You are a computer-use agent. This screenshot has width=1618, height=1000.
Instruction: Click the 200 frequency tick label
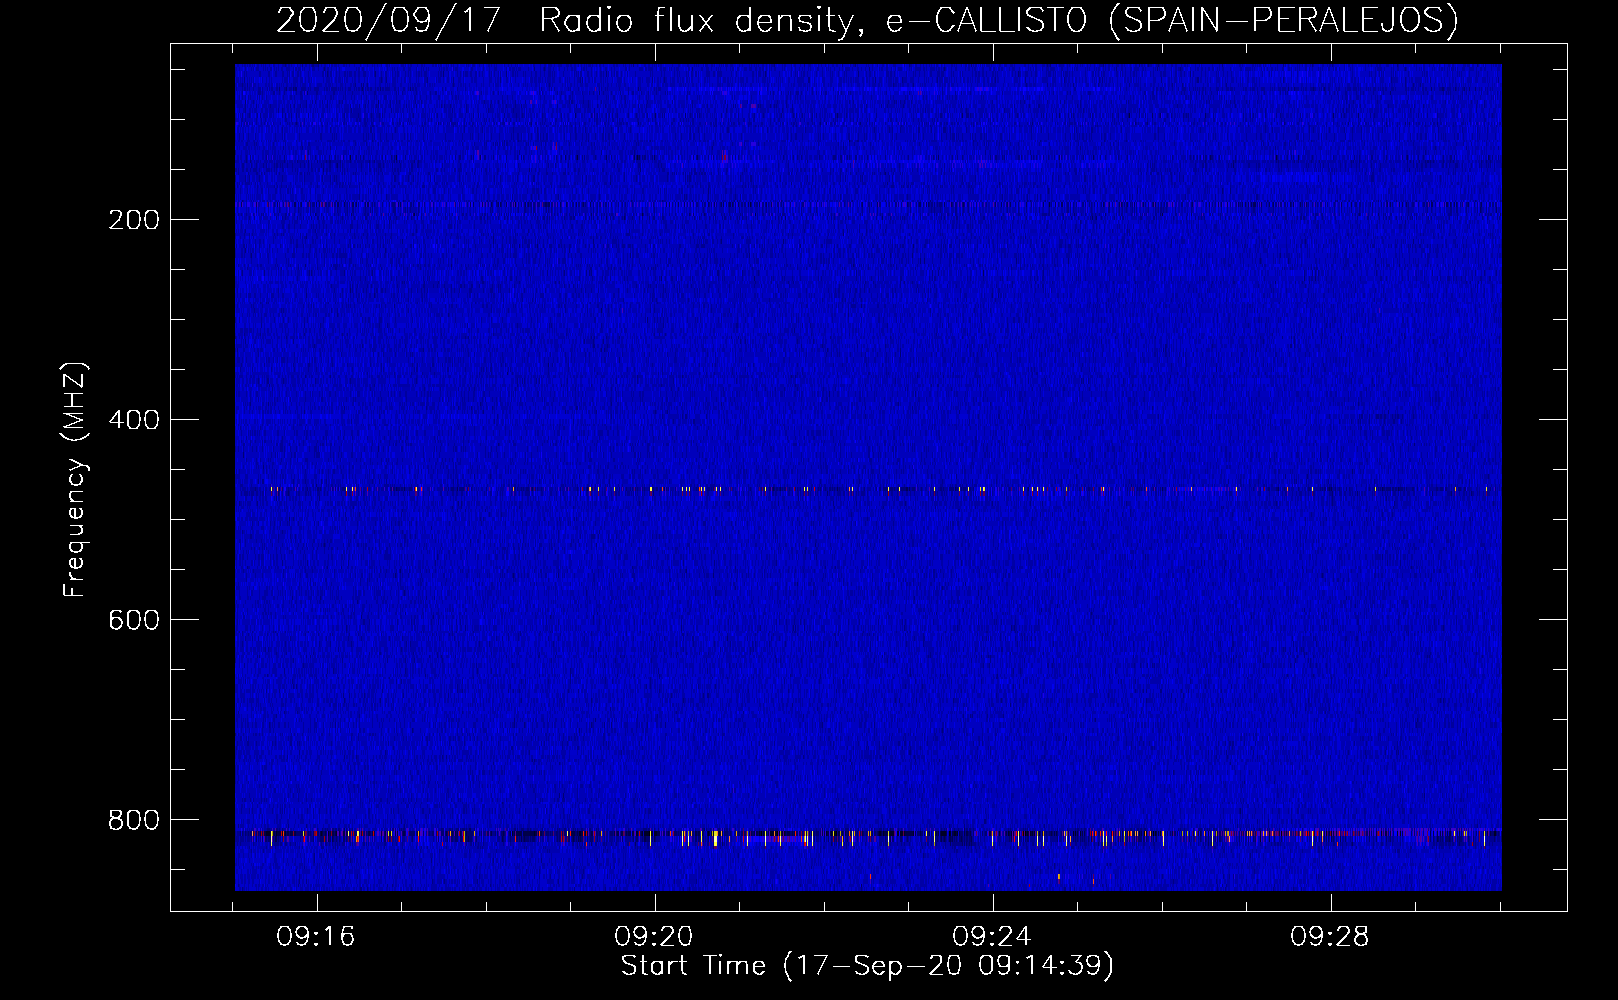[x=134, y=220]
